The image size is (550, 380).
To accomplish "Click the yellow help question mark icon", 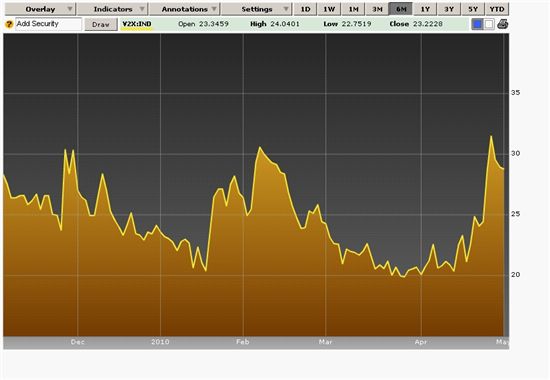I will point(9,24).
